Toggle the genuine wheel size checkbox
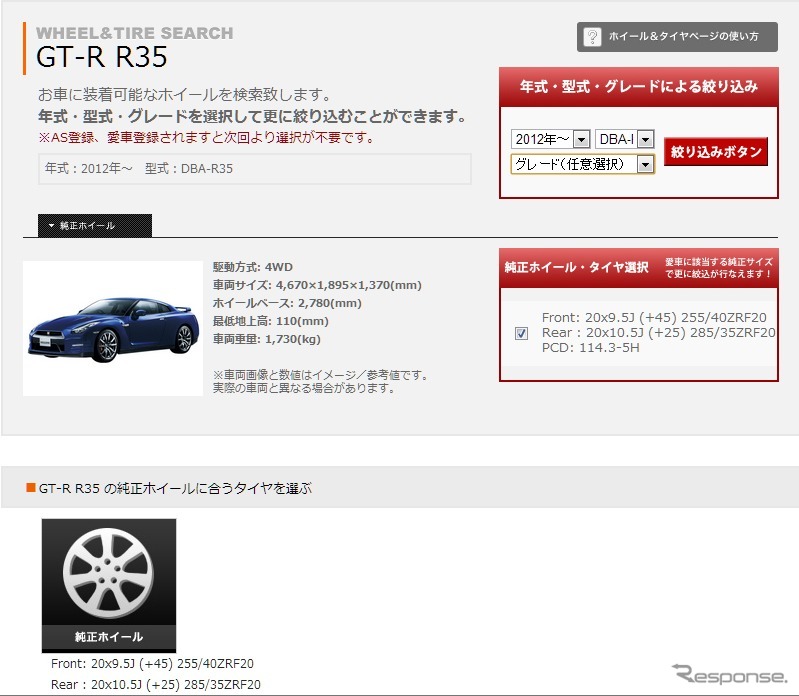Screen dimensions: 799x696 click(x=521, y=333)
